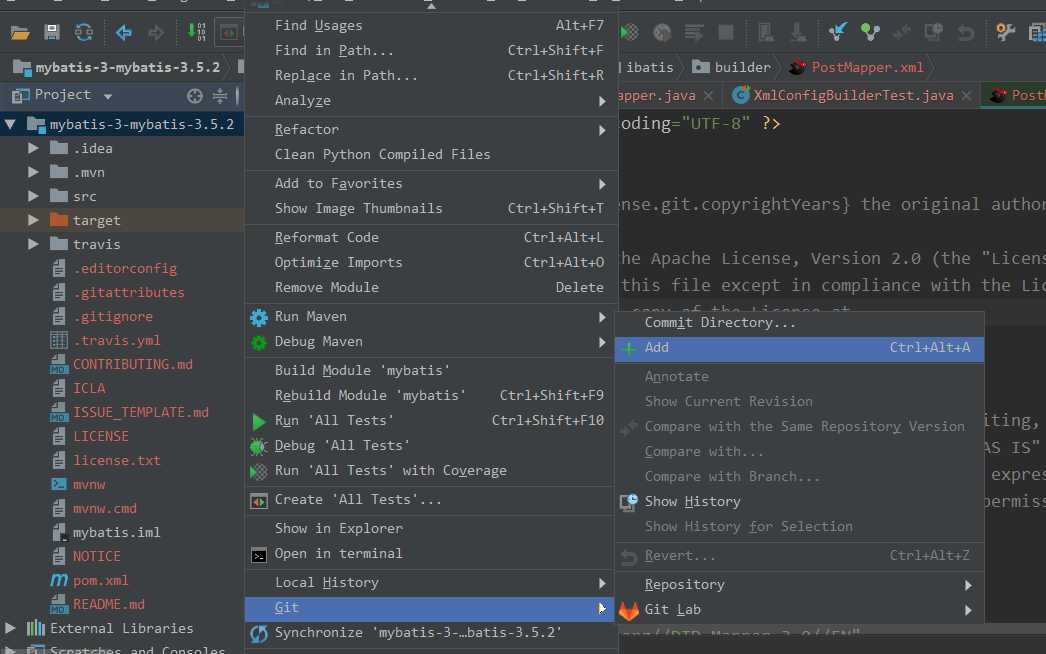The height and width of the screenshot is (654, 1046).
Task: Expand the target folder
Action: point(33,220)
